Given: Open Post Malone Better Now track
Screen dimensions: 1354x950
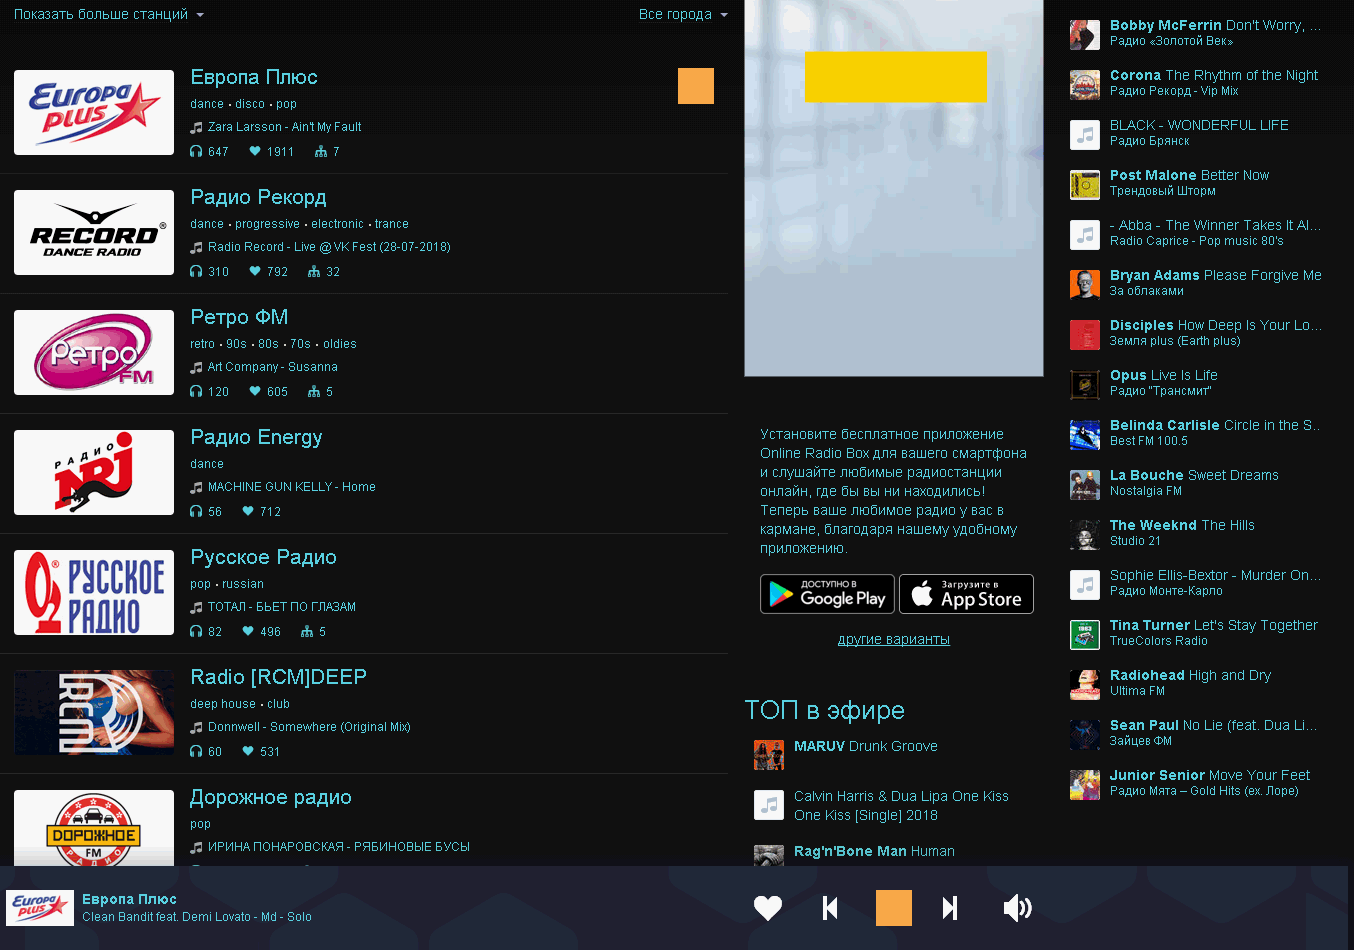Looking at the screenshot, I should coord(1189,175).
